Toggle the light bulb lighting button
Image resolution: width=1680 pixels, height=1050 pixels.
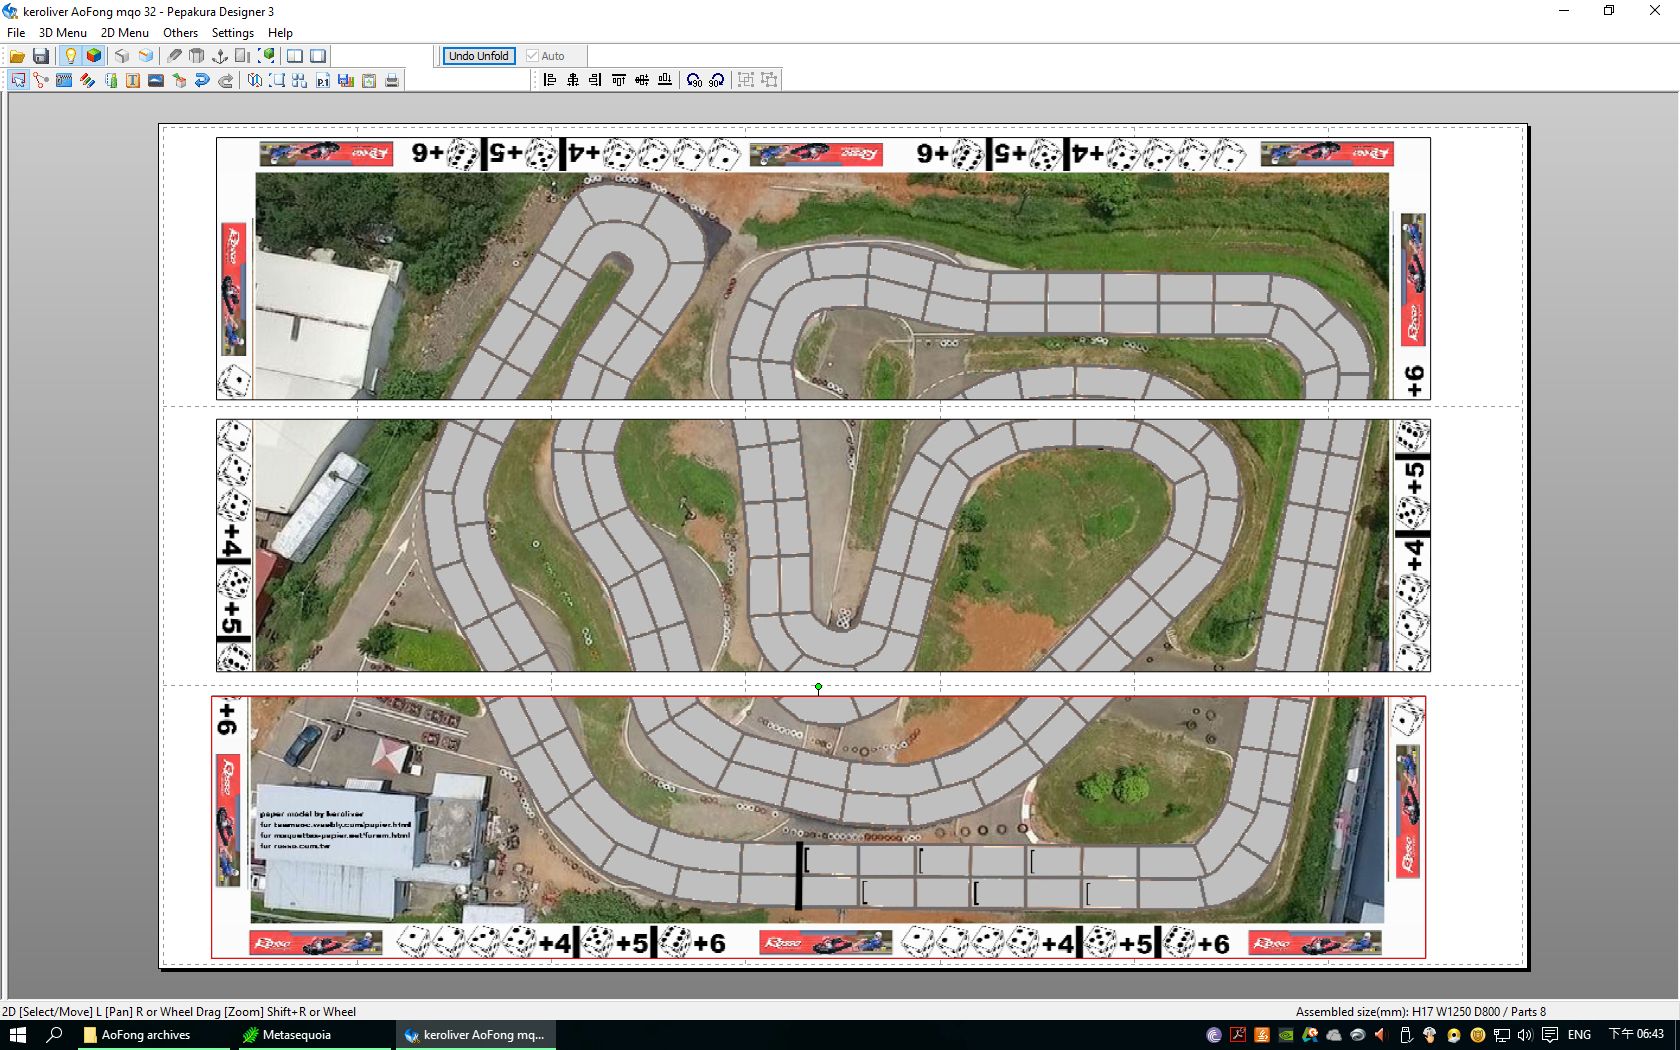[70, 56]
